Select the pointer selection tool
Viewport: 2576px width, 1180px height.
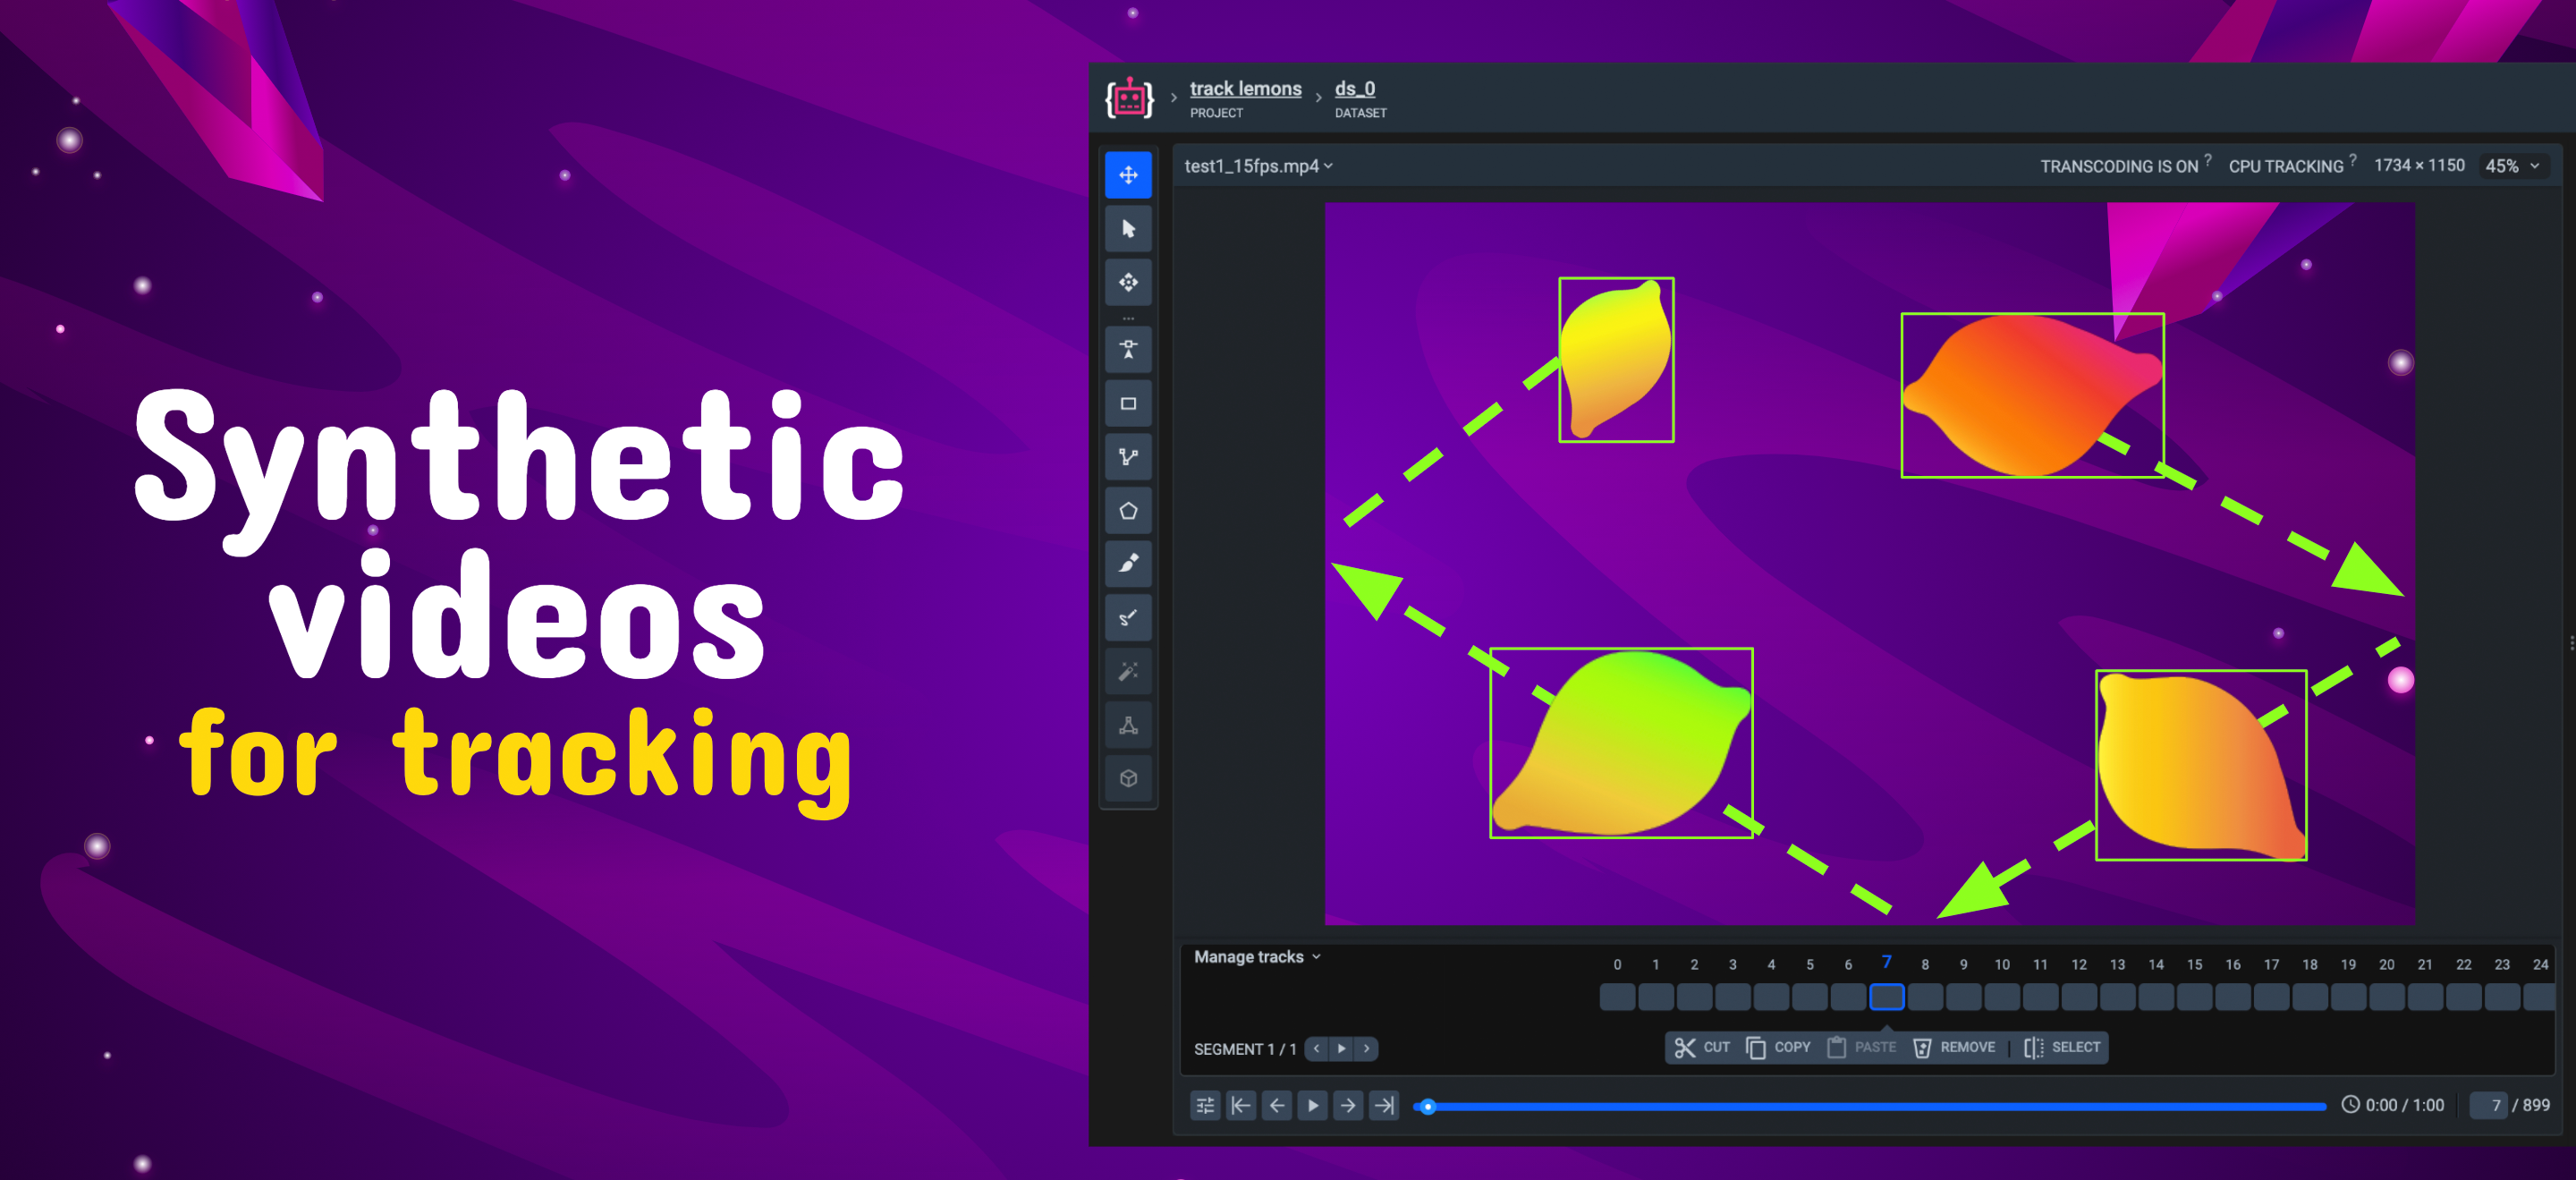pos(1128,229)
